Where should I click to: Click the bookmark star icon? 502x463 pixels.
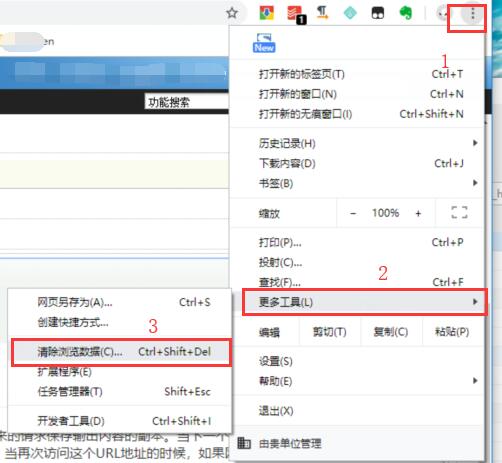(232, 13)
